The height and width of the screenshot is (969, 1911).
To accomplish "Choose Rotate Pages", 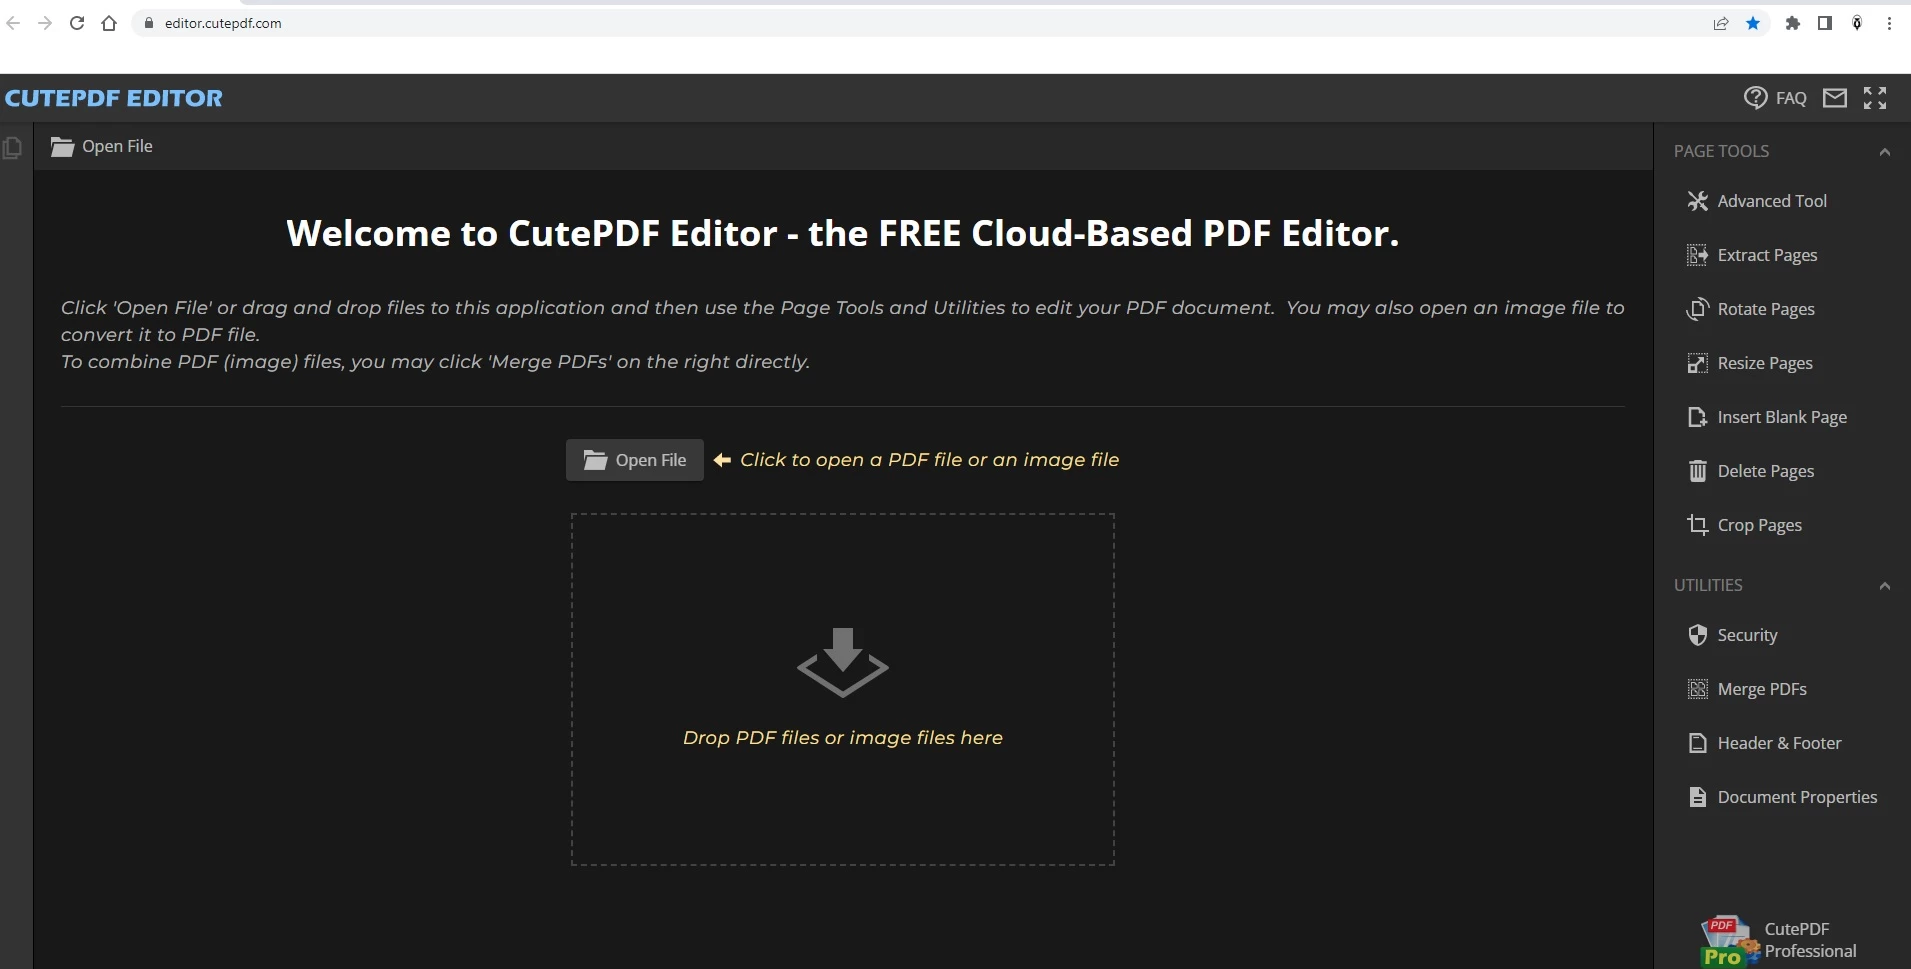I will point(1751,309).
